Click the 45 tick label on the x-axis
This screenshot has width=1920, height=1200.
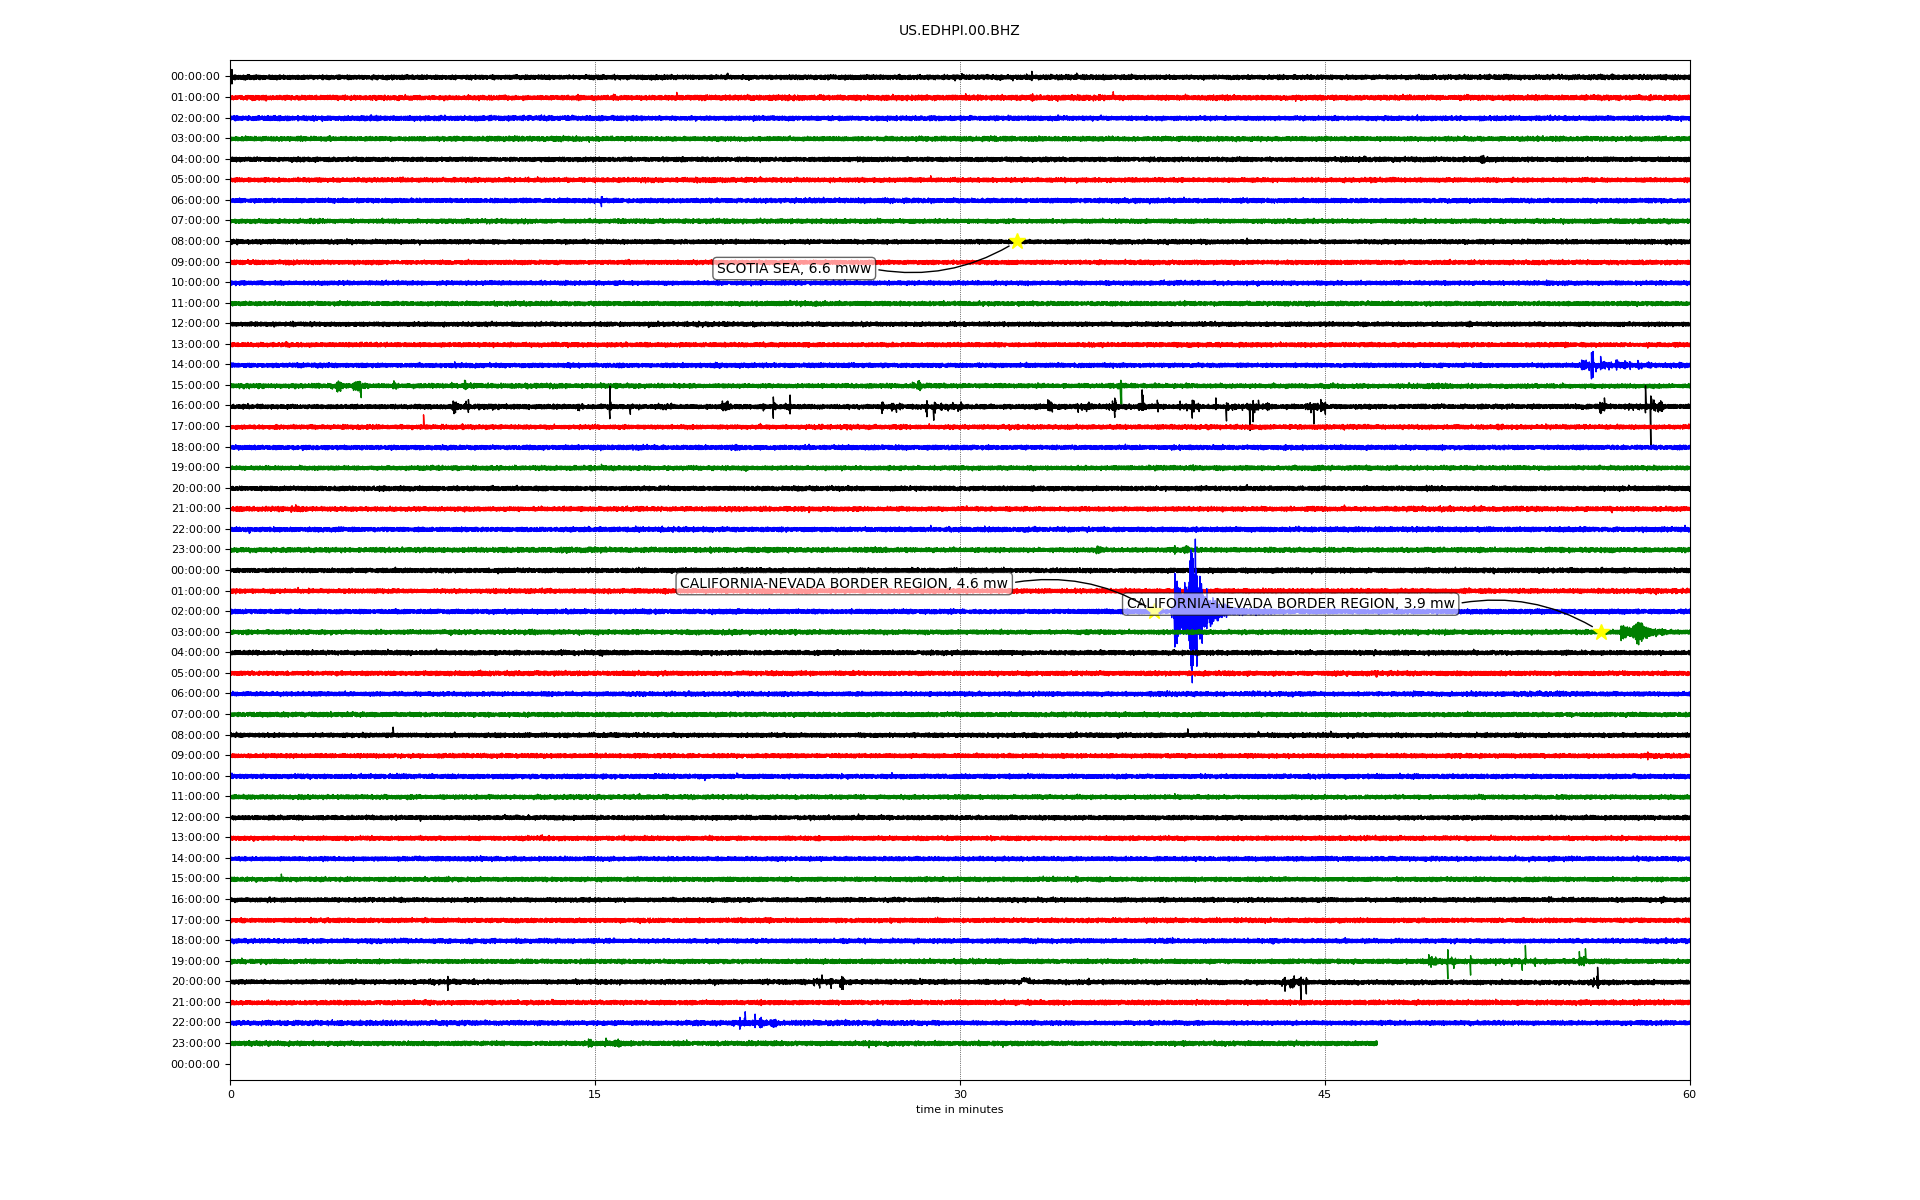tap(1325, 1094)
